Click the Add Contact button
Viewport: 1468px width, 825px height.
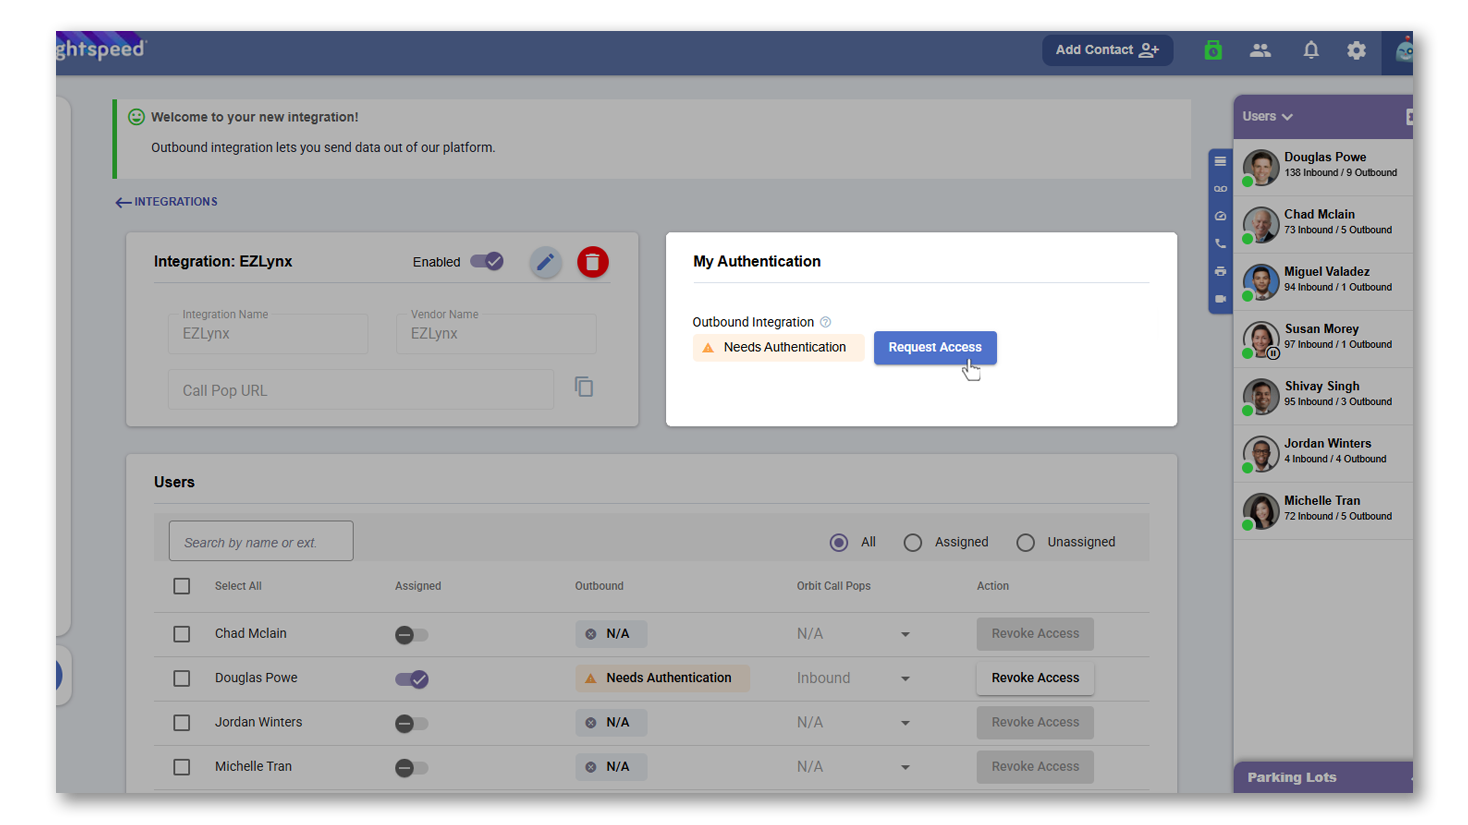coord(1107,50)
